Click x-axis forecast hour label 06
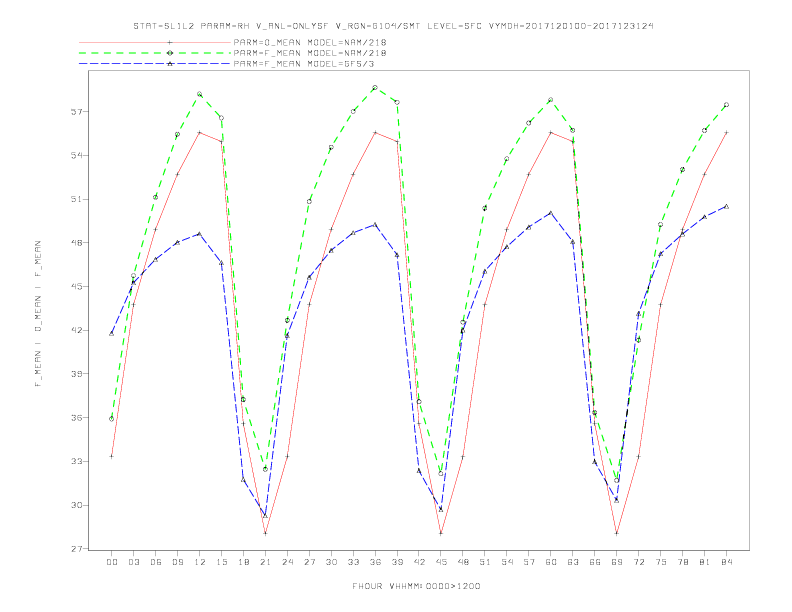The height and width of the screenshot is (612, 792). [156, 562]
